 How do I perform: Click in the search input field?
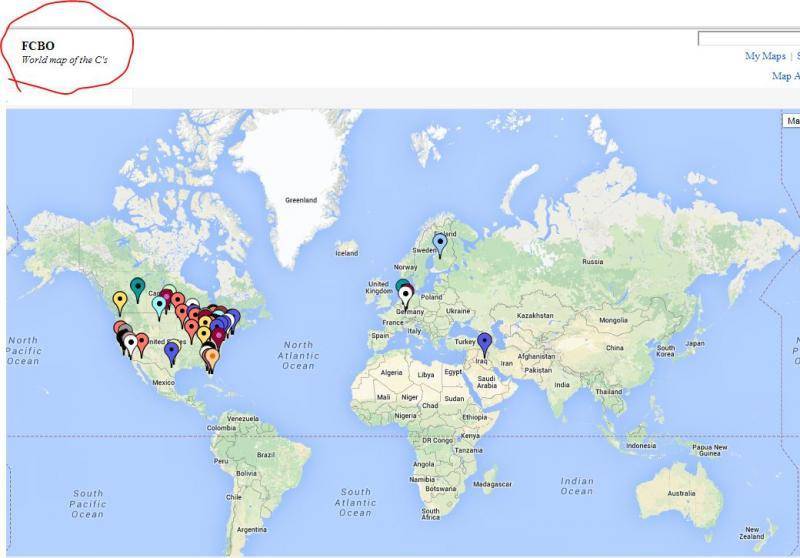(748, 39)
